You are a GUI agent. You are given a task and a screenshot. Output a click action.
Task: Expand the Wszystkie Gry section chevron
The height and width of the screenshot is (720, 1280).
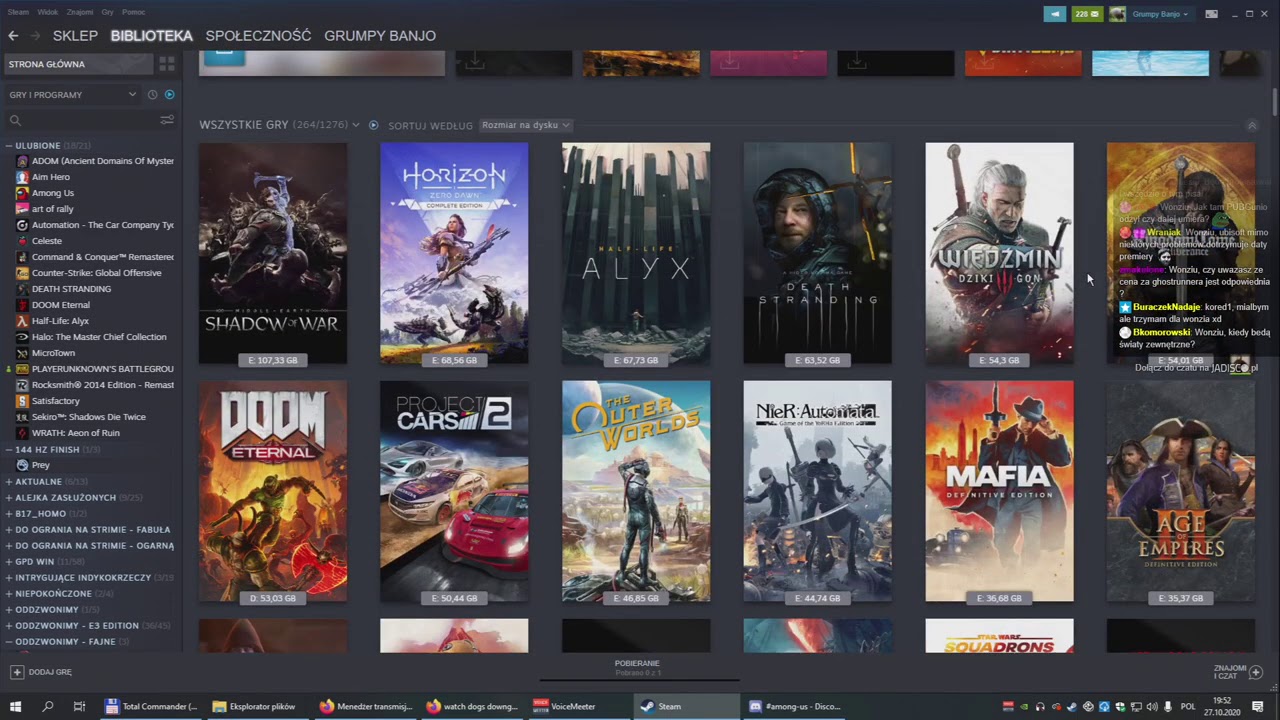(355, 125)
